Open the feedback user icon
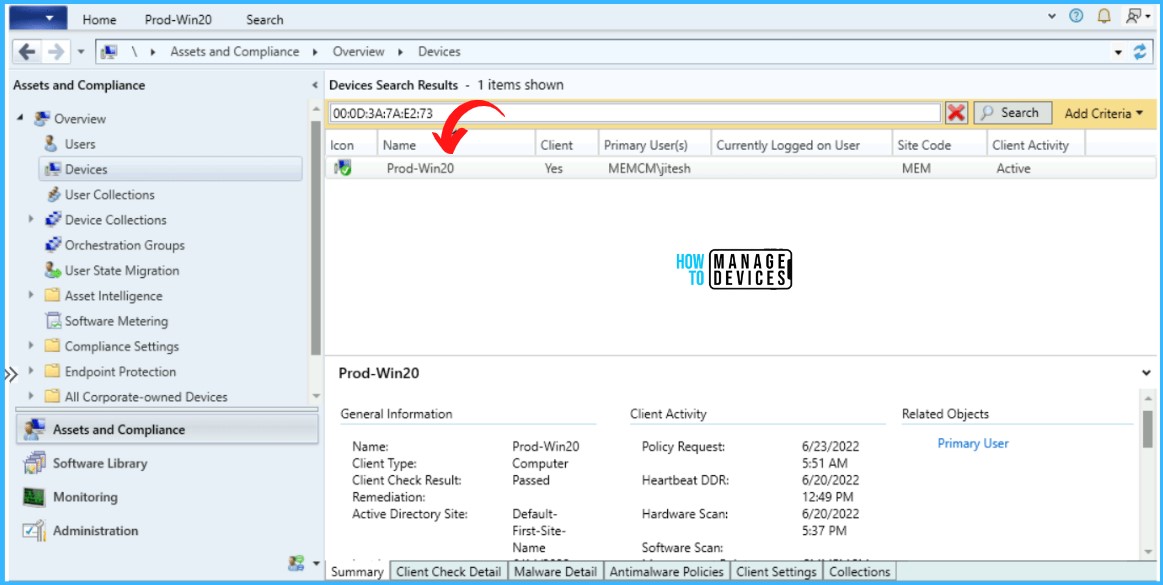Viewport: 1163px width, 585px height. [x=1134, y=16]
